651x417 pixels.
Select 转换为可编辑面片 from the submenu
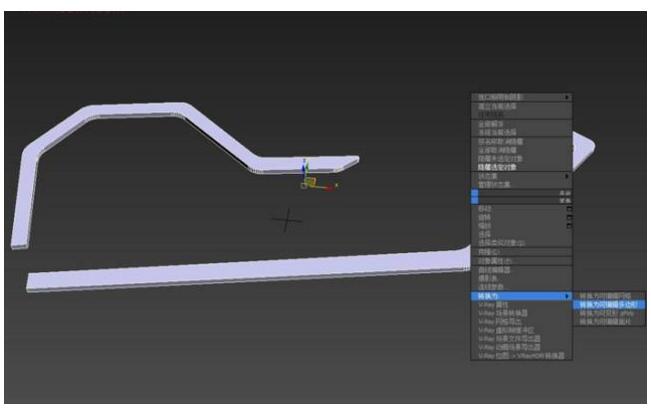click(x=606, y=321)
